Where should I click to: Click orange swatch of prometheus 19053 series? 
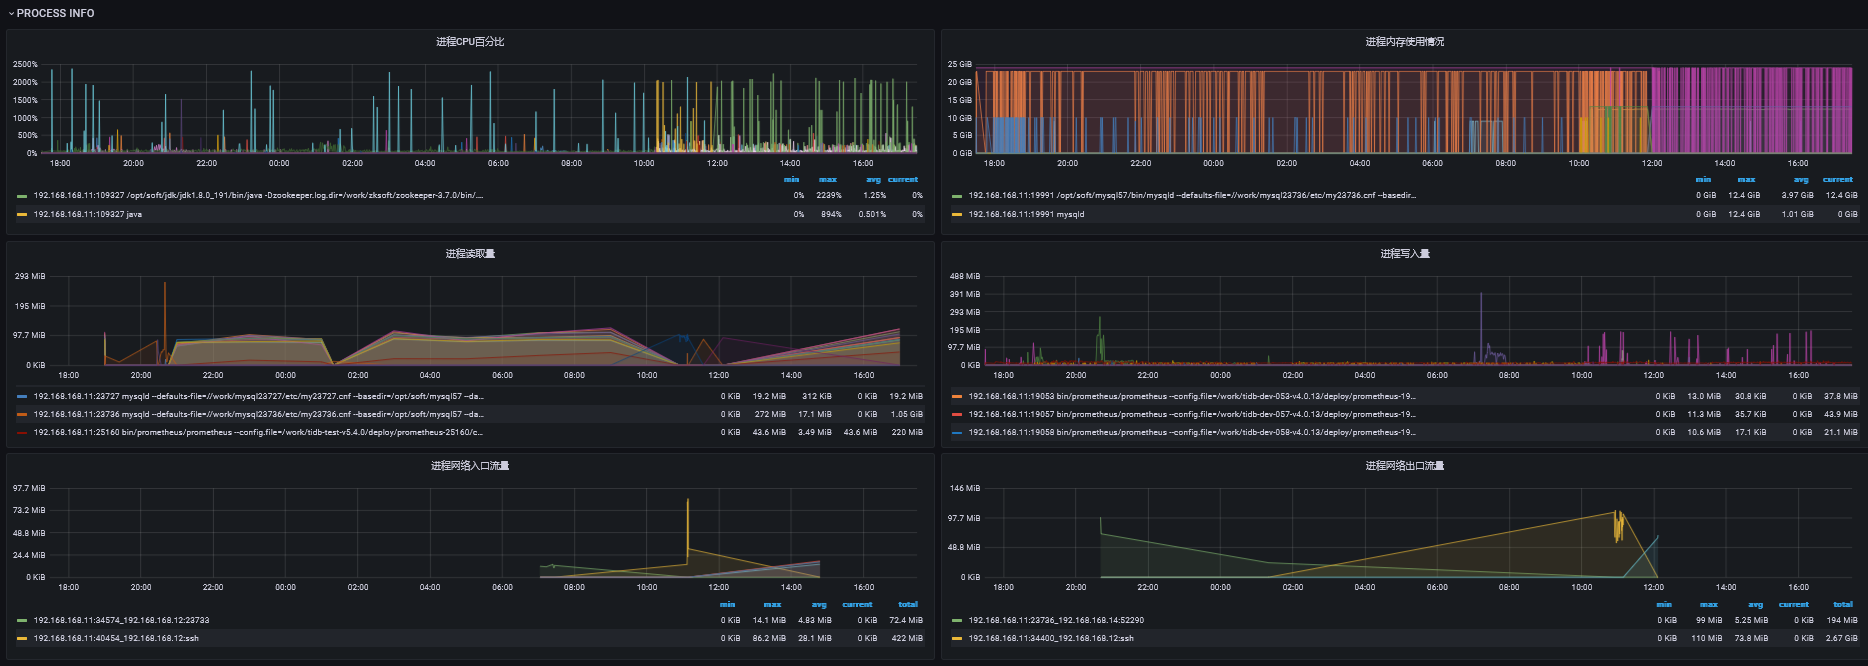957,397
